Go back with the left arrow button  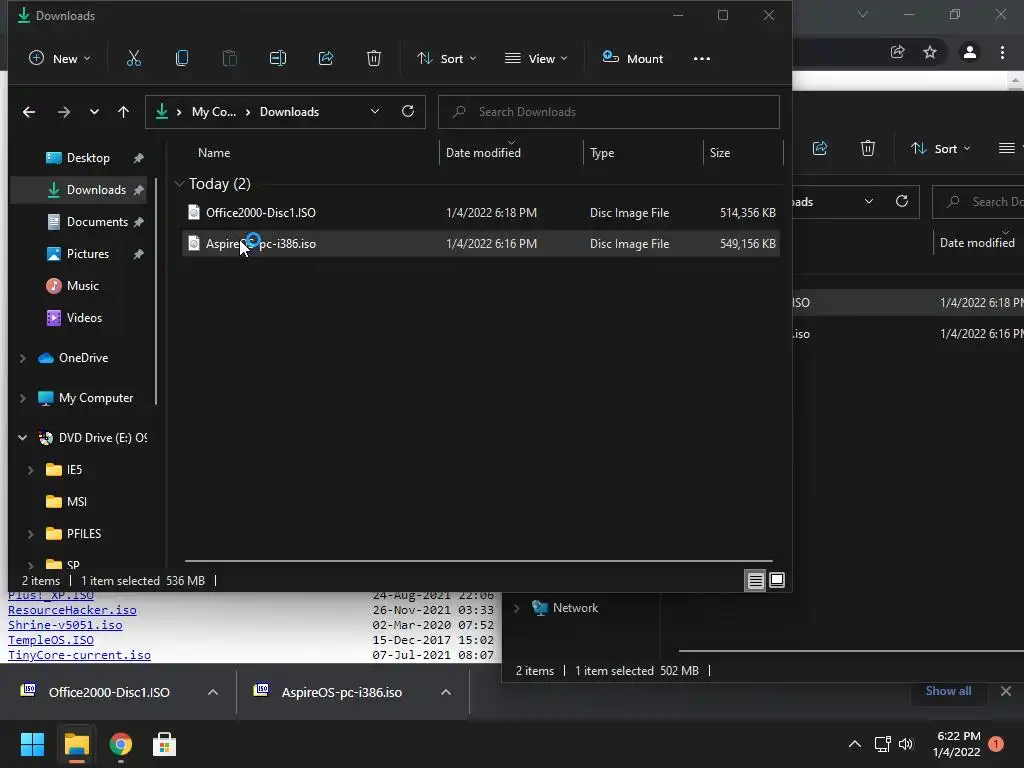(29, 112)
